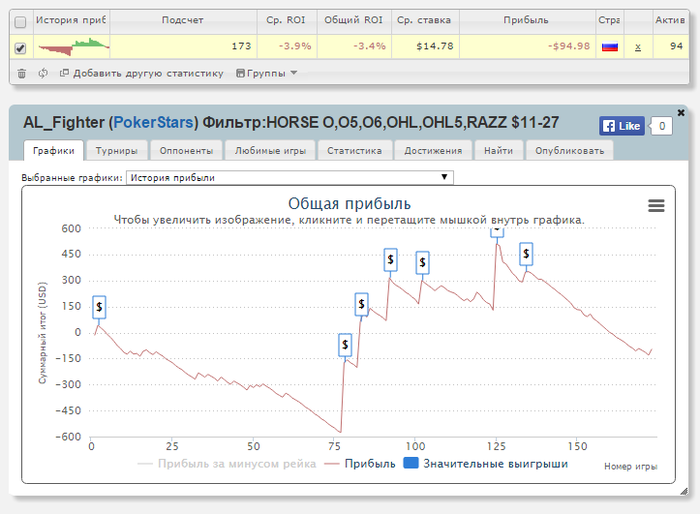Switch to Любимые игры tab
The image size is (700, 514).
(x=270, y=150)
